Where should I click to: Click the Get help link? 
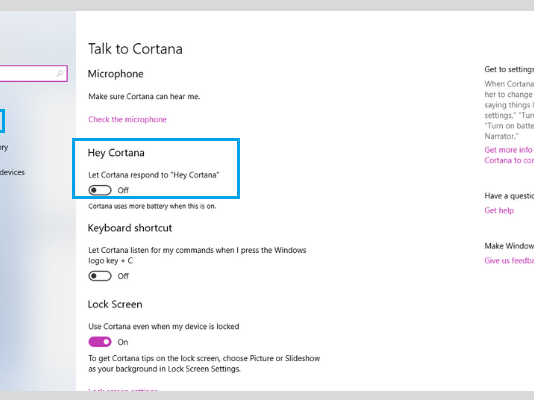tap(499, 210)
